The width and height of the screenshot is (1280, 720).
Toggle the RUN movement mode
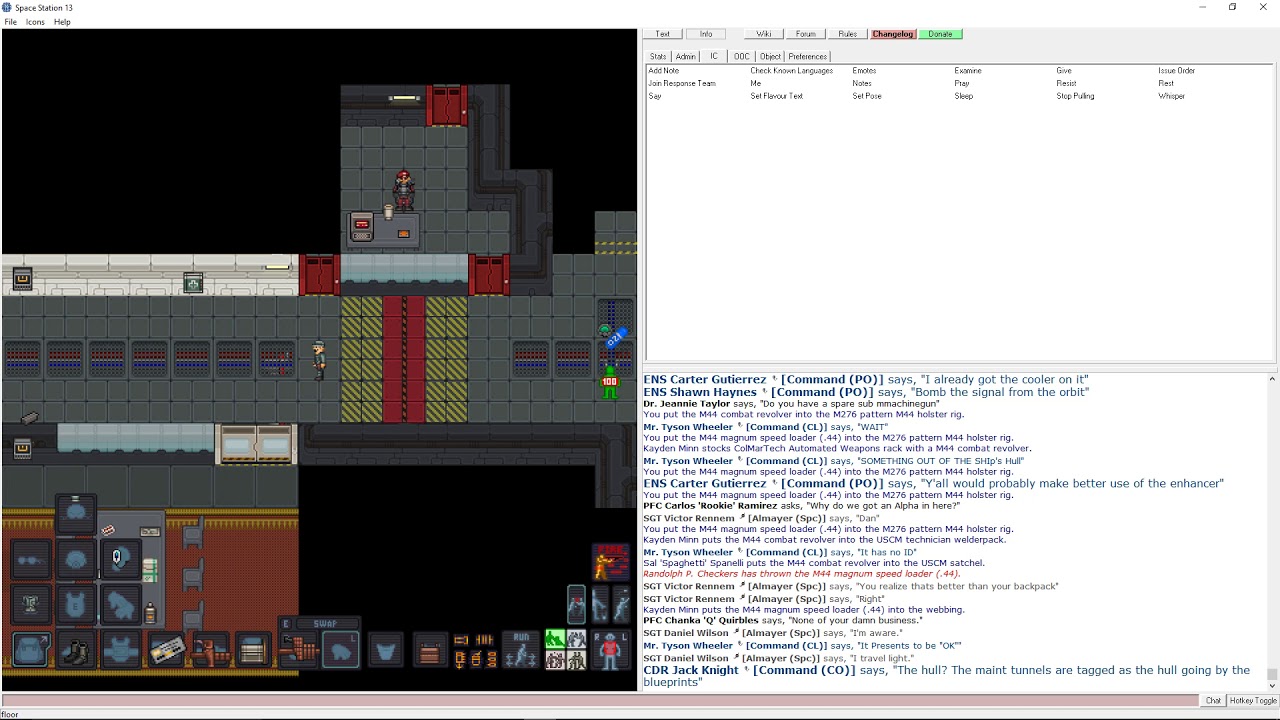(x=521, y=649)
